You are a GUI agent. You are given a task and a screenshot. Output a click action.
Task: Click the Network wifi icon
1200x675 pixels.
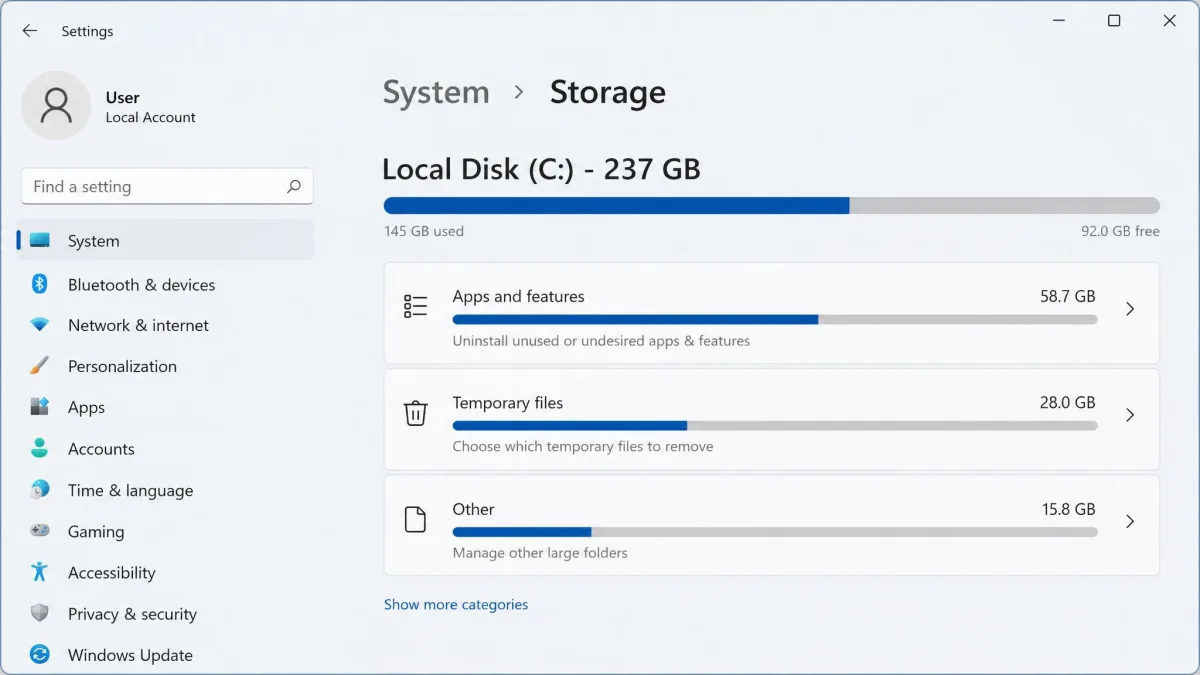pyautogui.click(x=40, y=325)
